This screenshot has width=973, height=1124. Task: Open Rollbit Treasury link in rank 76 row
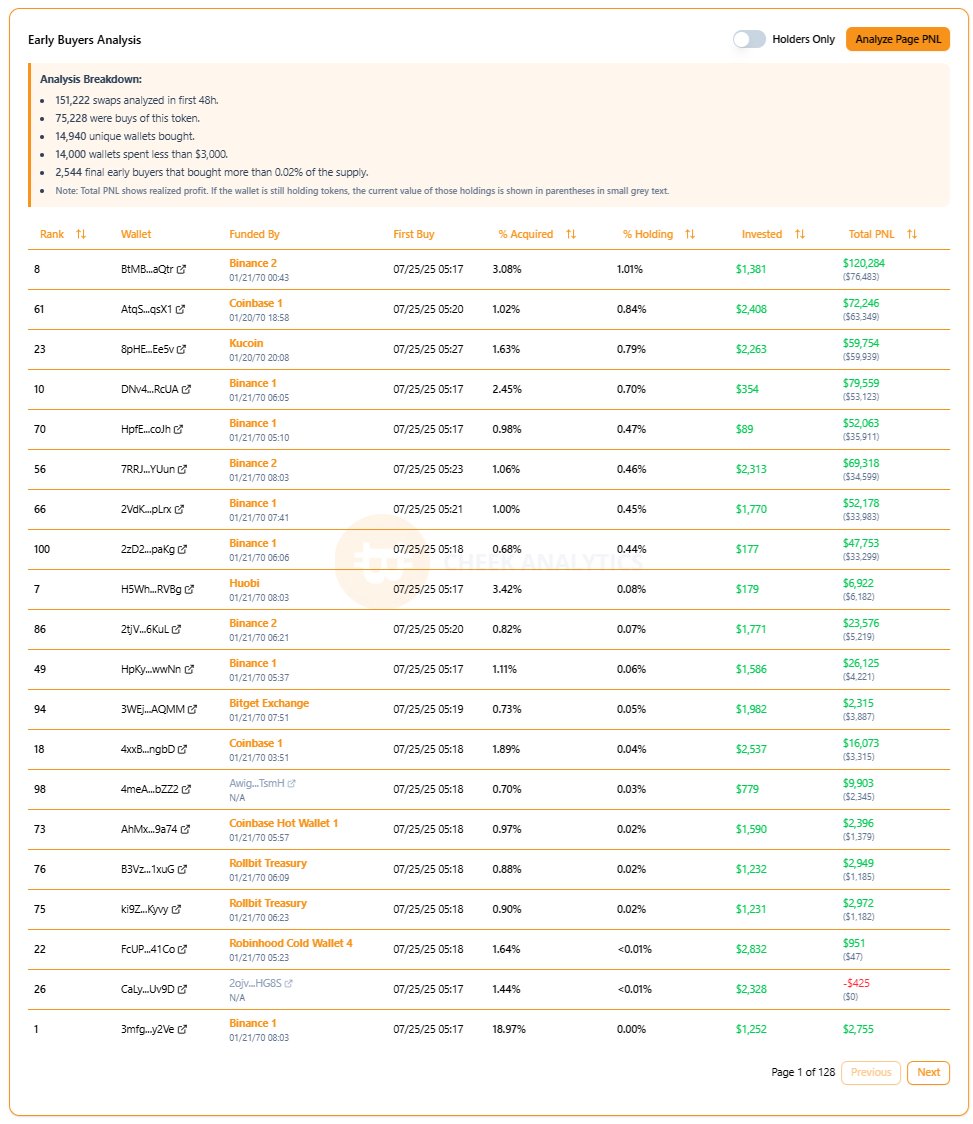tap(267, 863)
